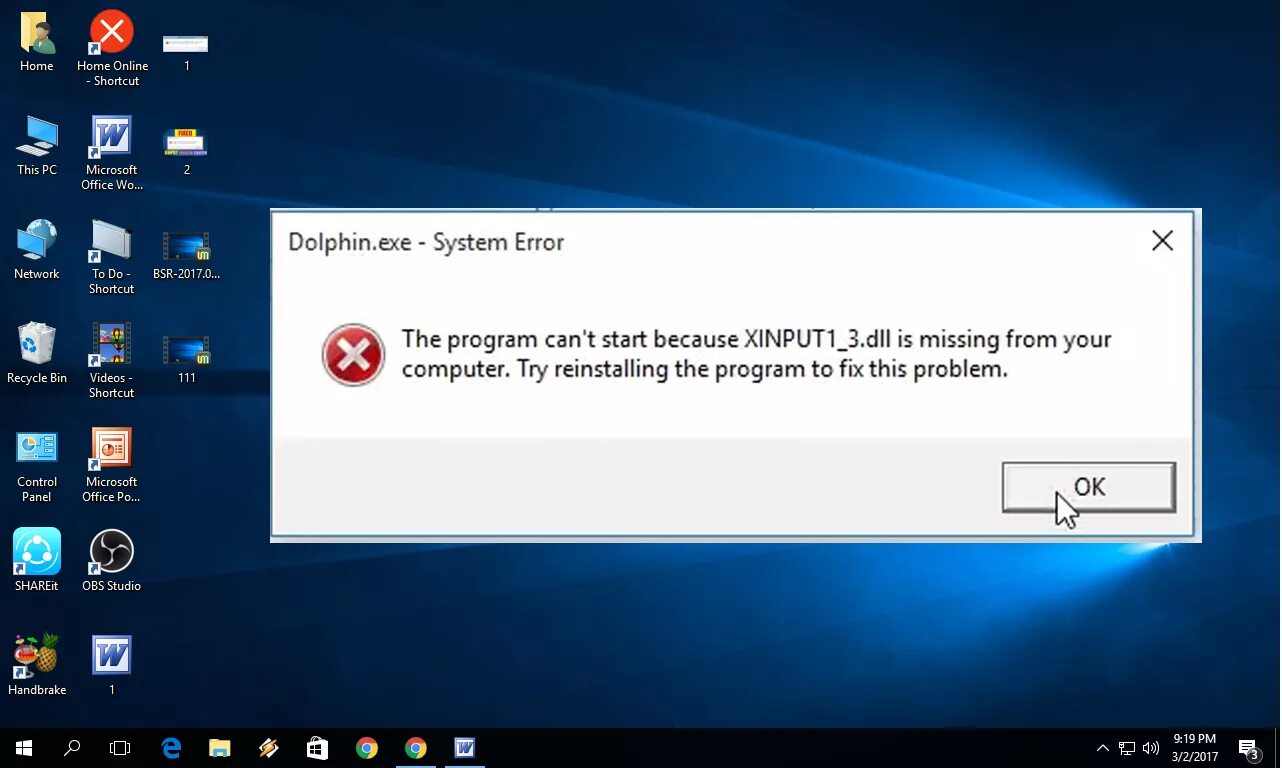The image size is (1282, 768).
Task: Select the SHAREit desktop shortcut
Action: pyautogui.click(x=37, y=561)
